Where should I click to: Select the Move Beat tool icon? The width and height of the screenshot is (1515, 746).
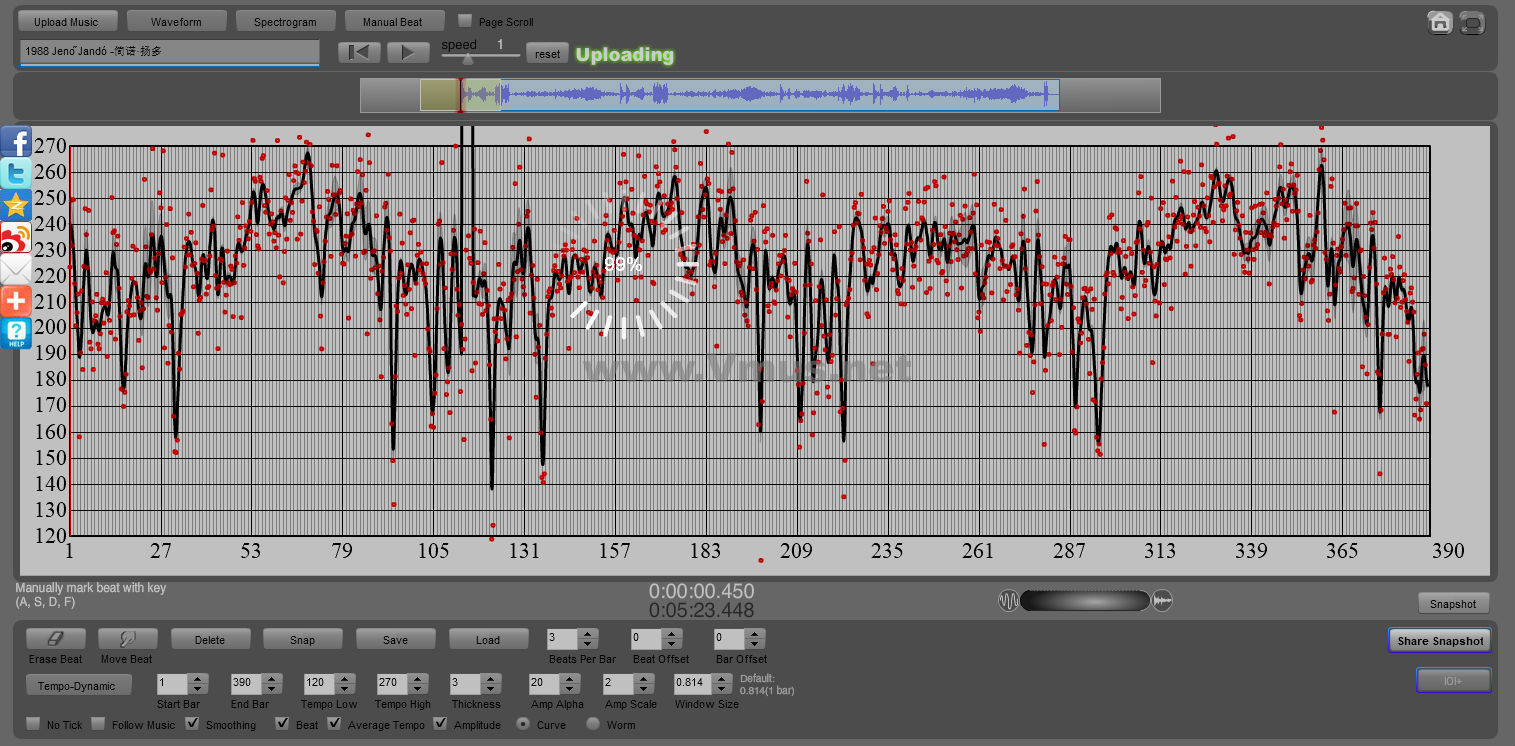pyautogui.click(x=126, y=639)
